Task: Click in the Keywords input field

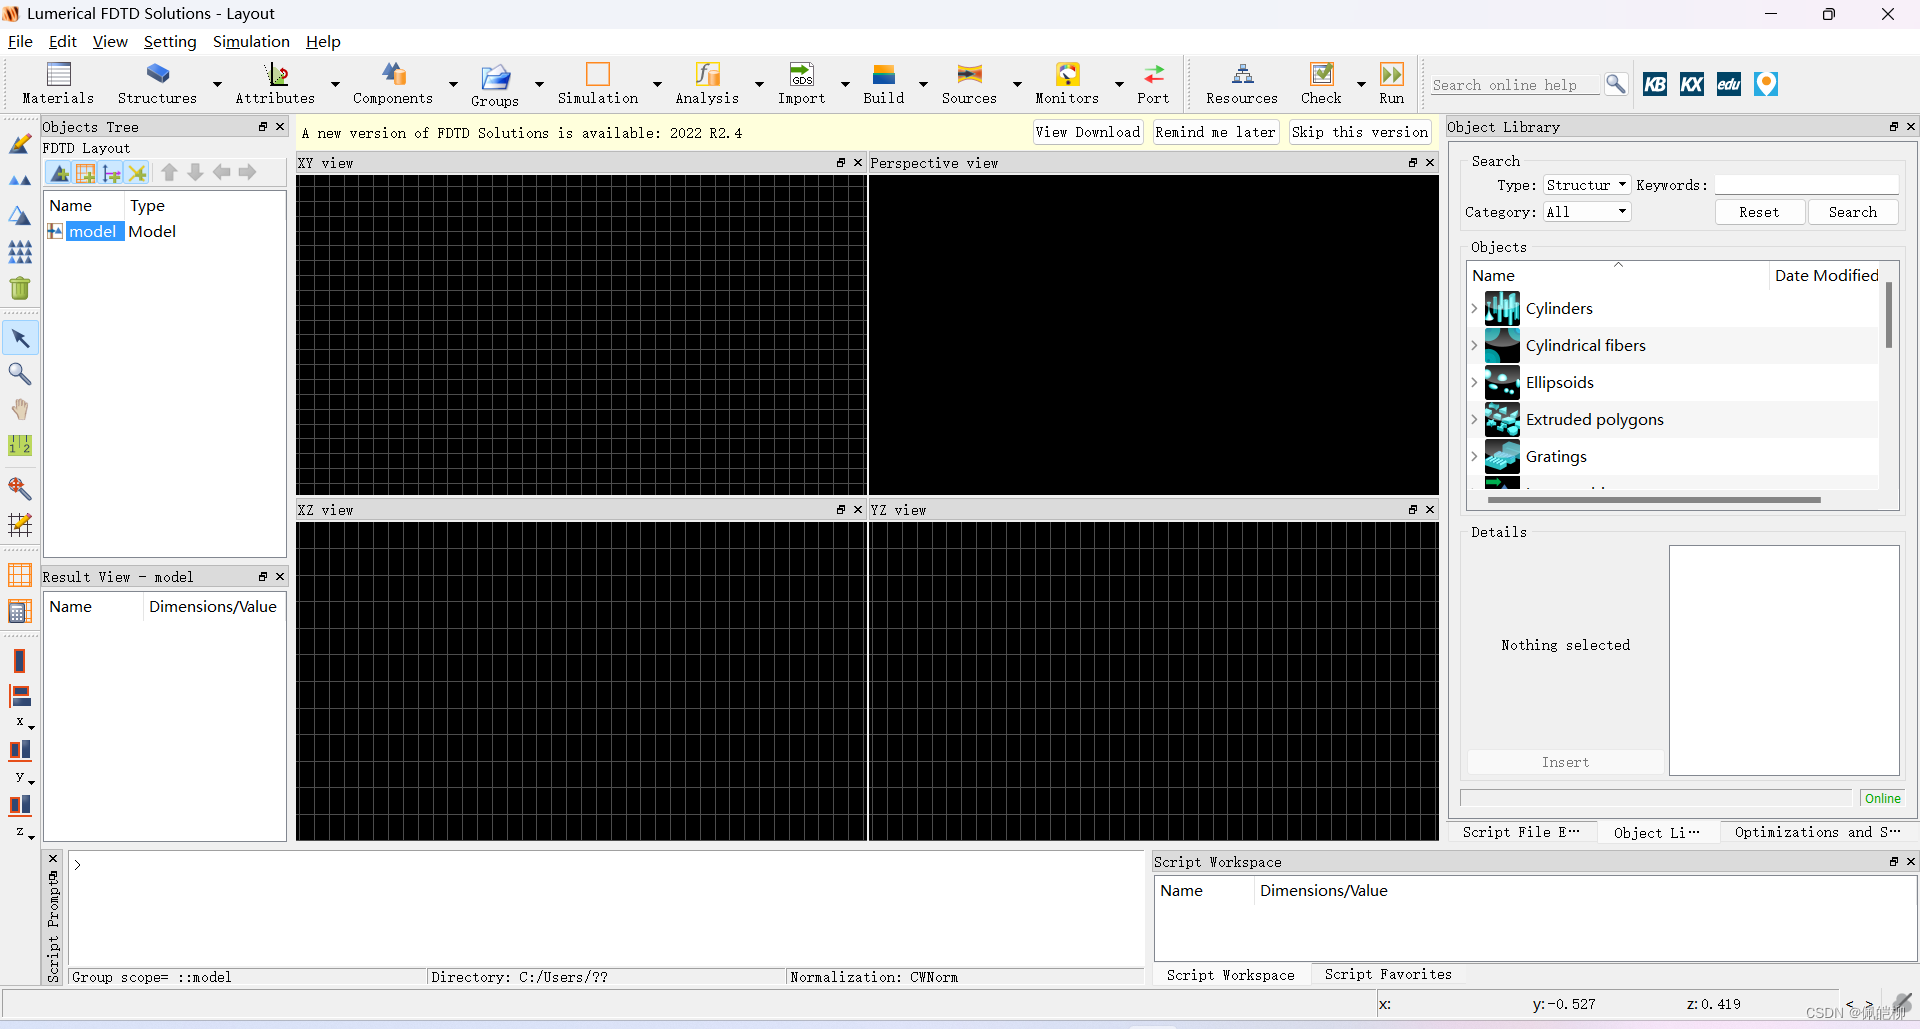Action: click(x=1806, y=185)
